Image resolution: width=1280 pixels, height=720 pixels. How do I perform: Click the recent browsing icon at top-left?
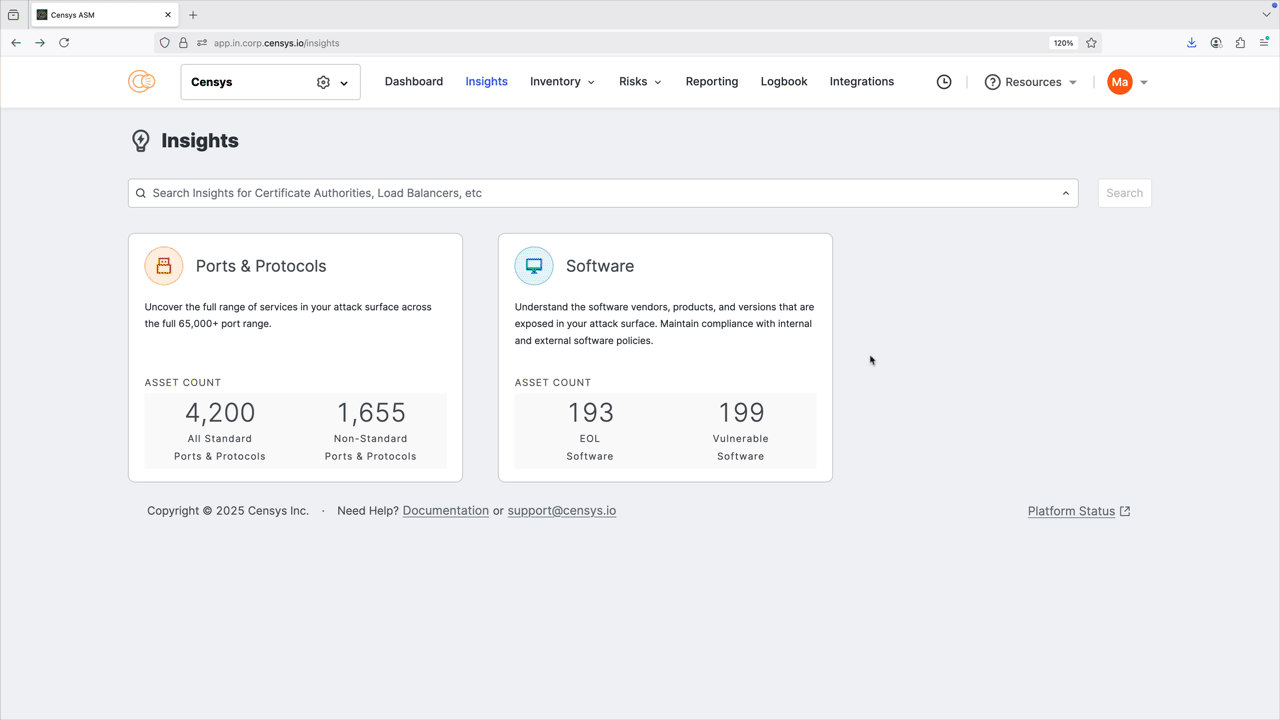(13, 15)
